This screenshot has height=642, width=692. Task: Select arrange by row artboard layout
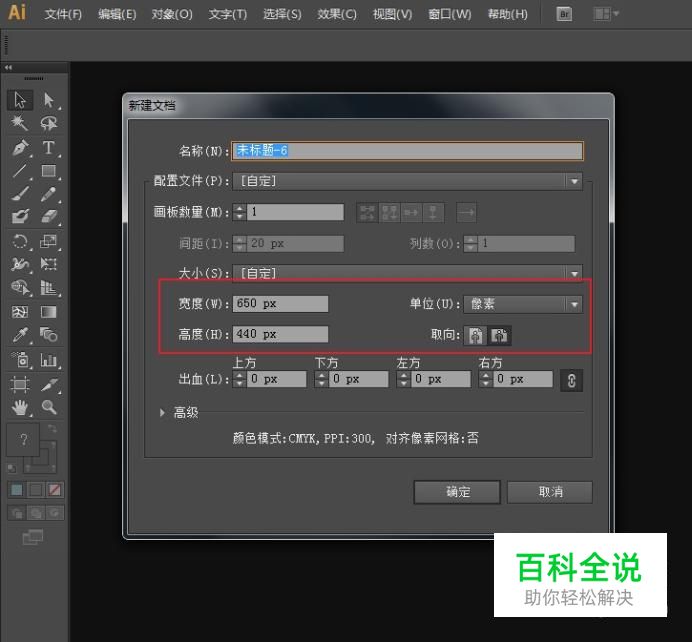point(411,213)
